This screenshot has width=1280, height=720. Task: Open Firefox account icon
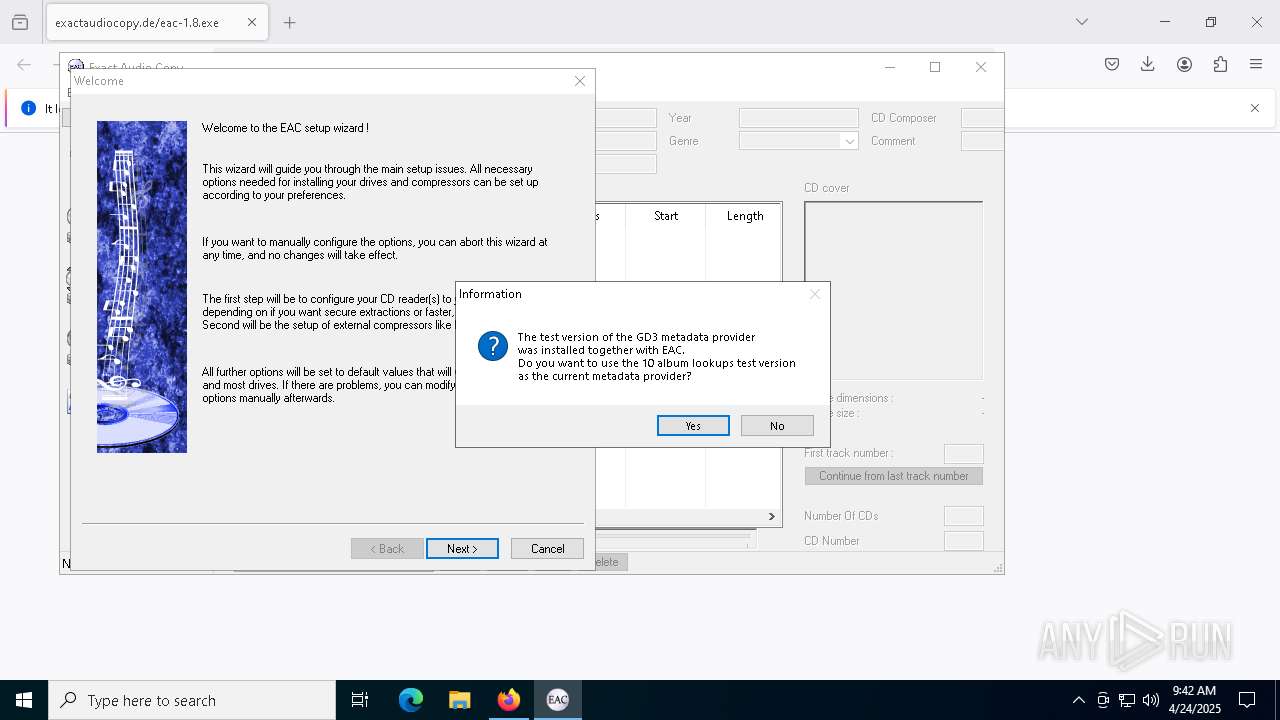coord(1184,64)
